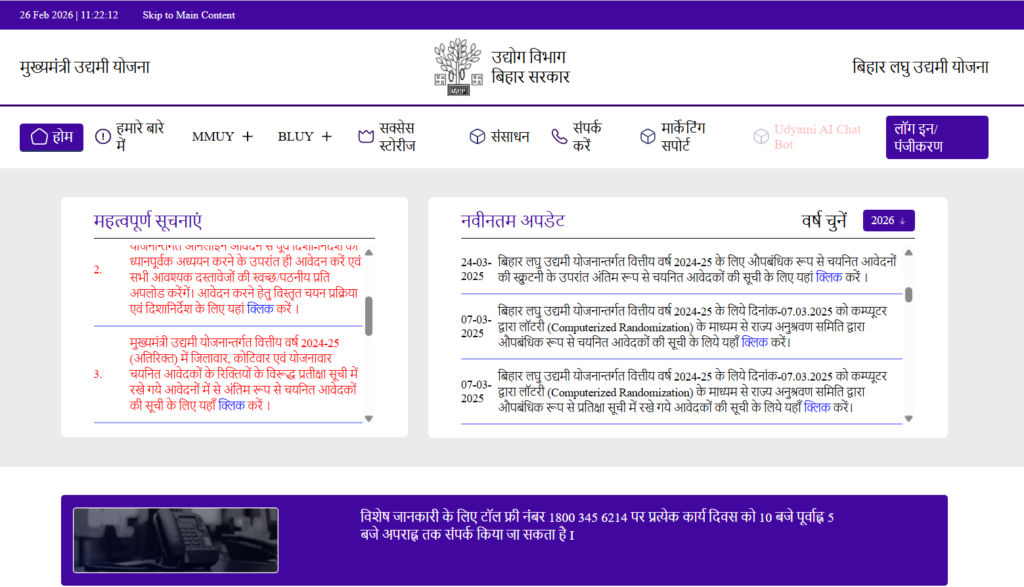
Task: Click the क्लिक link in notice number 3
Action: pos(231,405)
